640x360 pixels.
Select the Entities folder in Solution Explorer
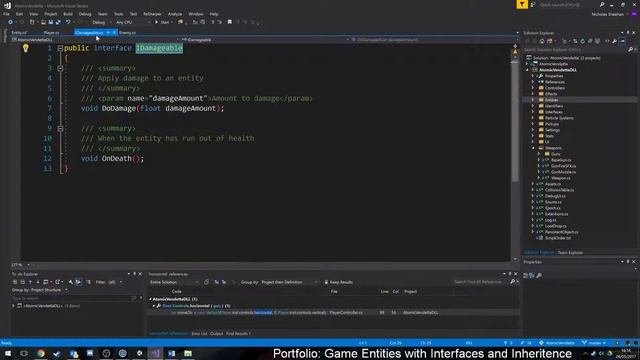(551, 100)
